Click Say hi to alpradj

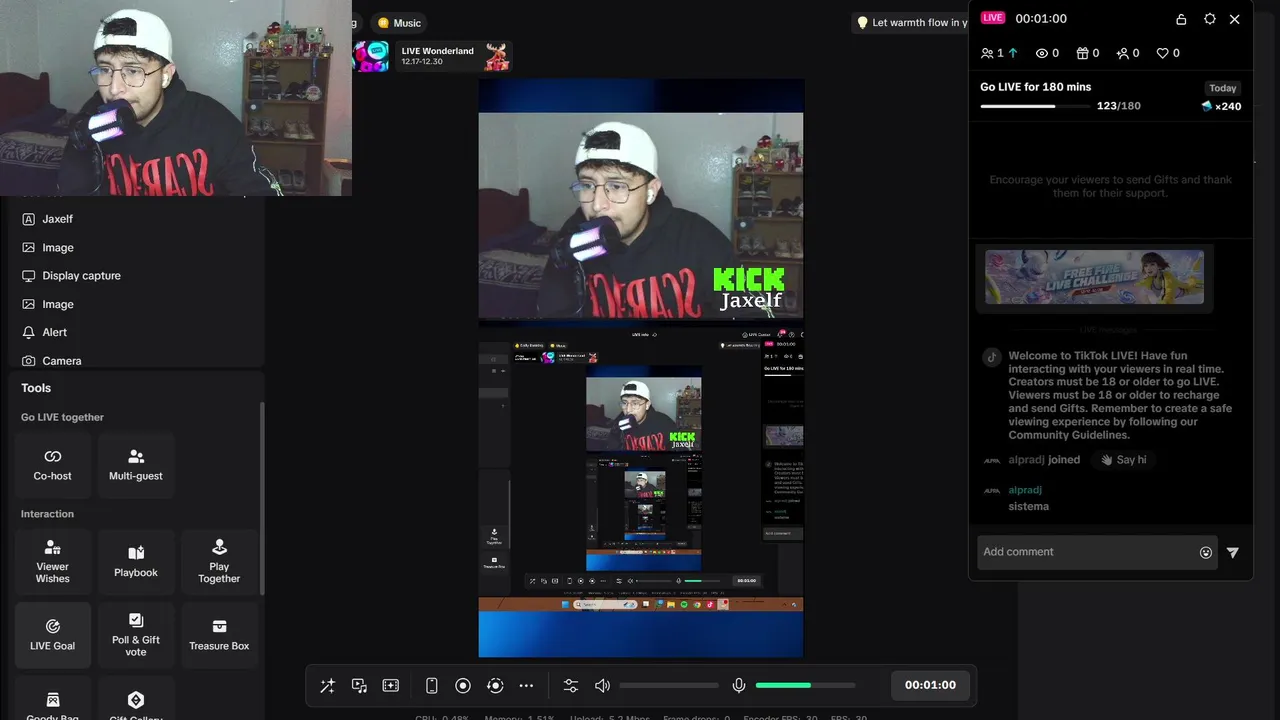pyautogui.click(x=1122, y=460)
